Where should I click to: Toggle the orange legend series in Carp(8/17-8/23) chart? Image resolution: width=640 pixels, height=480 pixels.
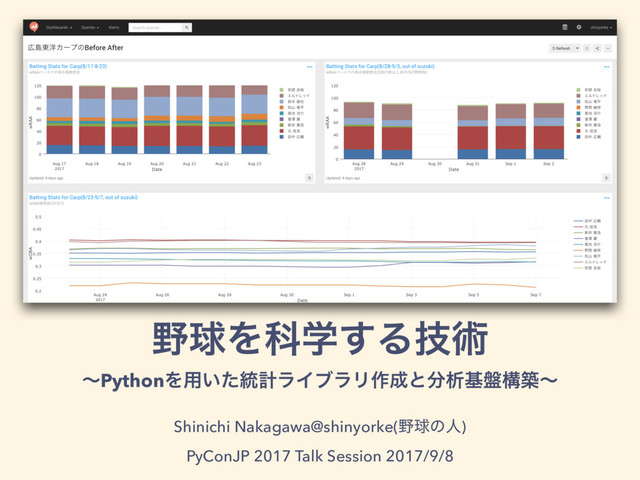(x=292, y=107)
